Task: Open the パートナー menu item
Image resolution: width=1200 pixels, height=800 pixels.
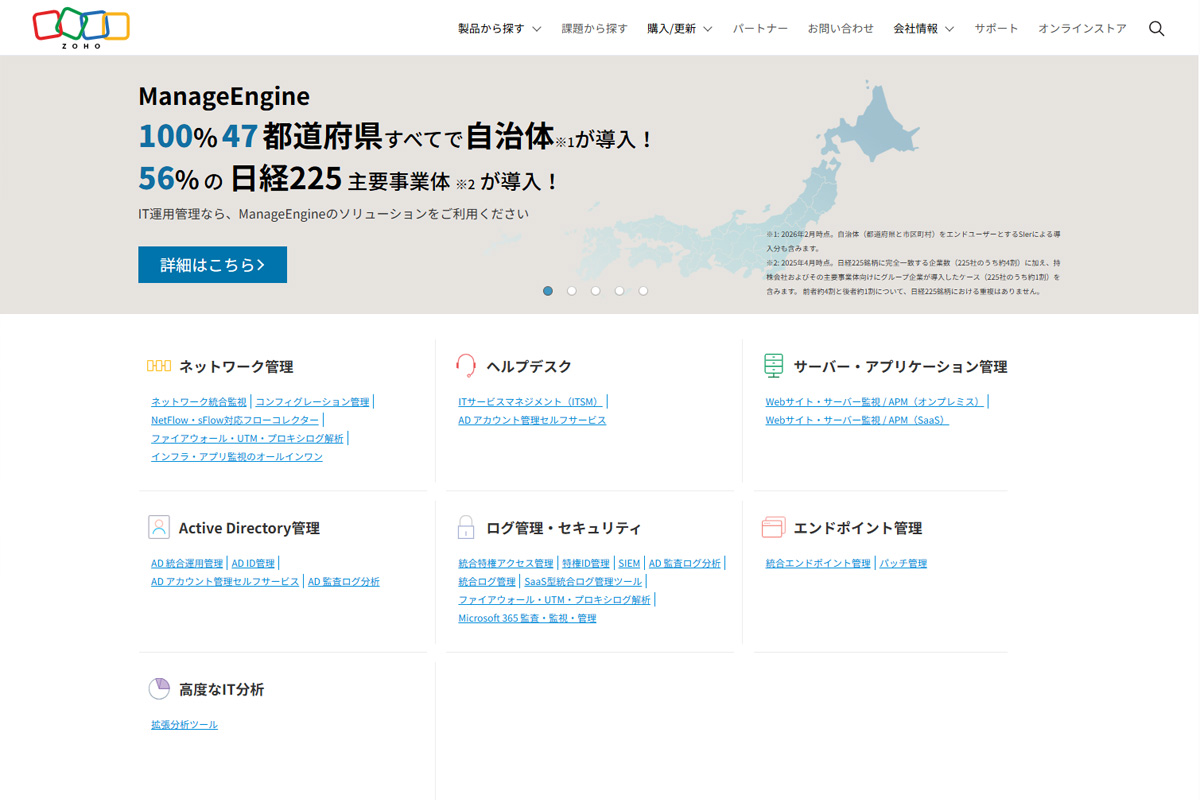Action: point(760,29)
